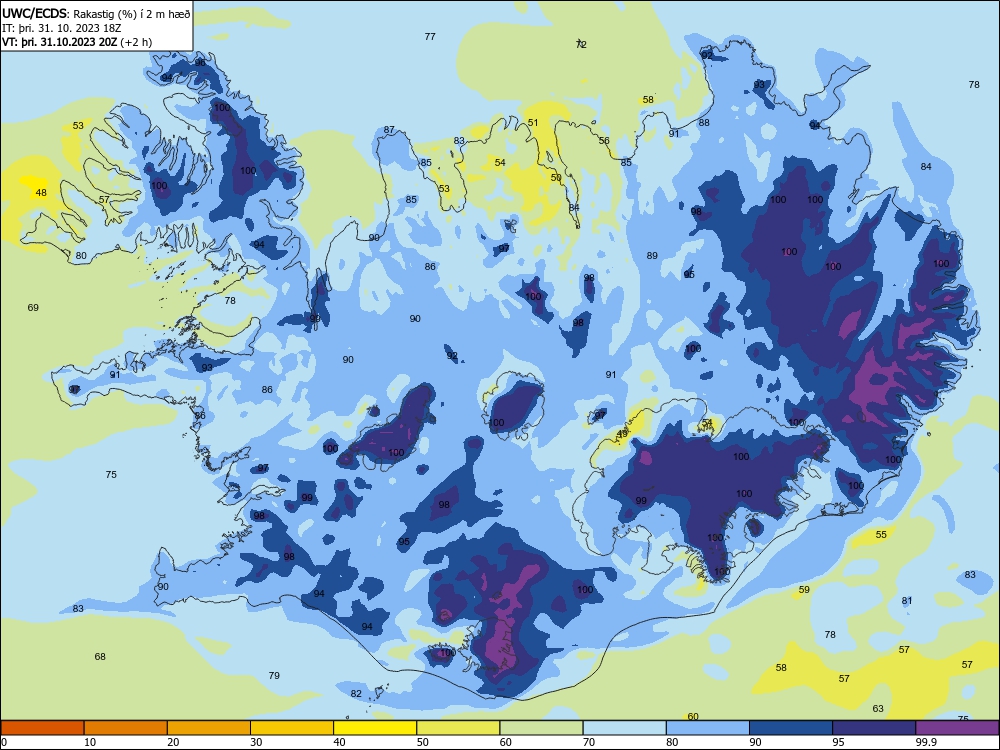This screenshot has width=1000, height=750.
Task: Click the humidity value 92 in central Iceland
Action: (x=452, y=356)
